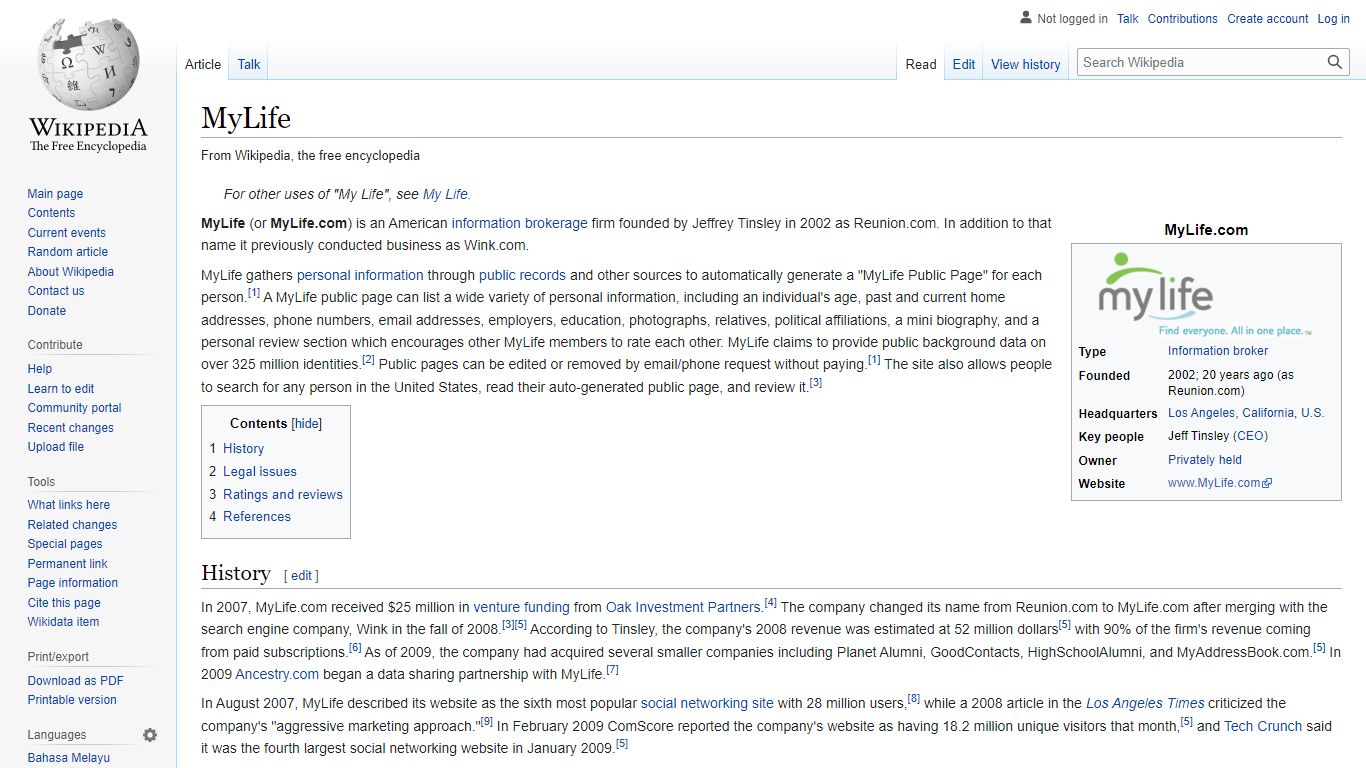Open the My Life disambiguation link
This screenshot has height=768, width=1366.
coord(445,194)
